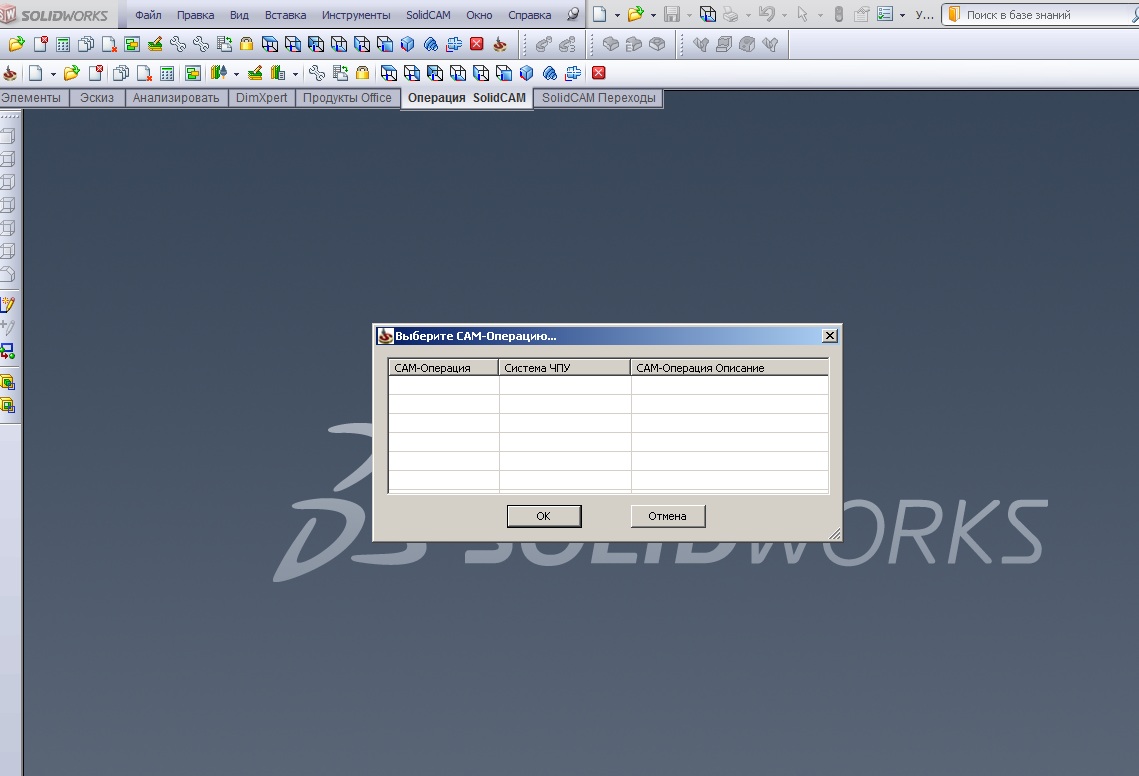The width and height of the screenshot is (1139, 776).
Task: Open the Окно menu
Action: tap(479, 15)
